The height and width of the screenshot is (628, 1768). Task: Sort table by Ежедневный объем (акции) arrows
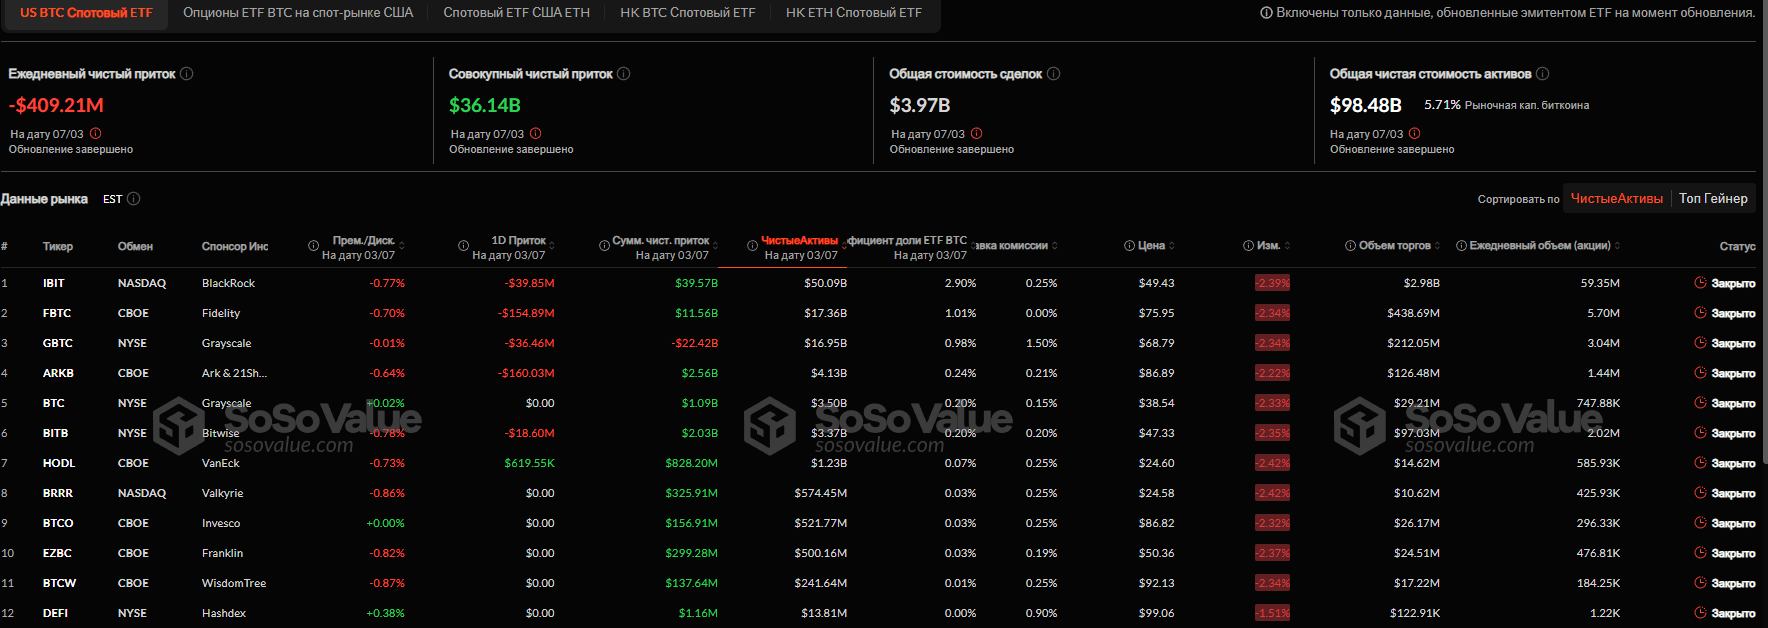point(1618,246)
